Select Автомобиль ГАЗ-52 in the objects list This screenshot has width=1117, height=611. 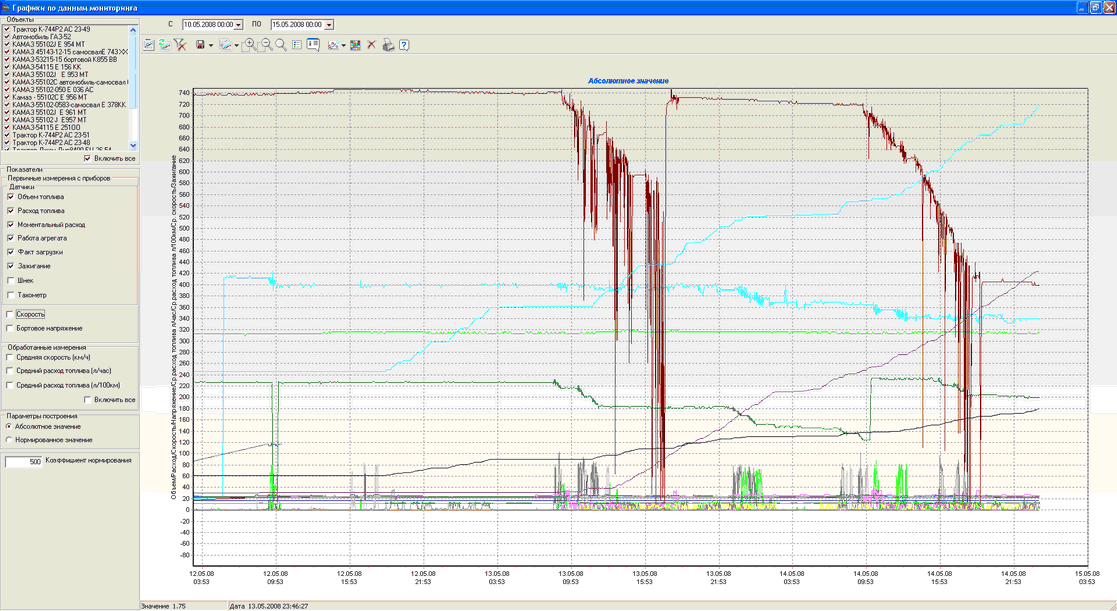(x=40, y=36)
